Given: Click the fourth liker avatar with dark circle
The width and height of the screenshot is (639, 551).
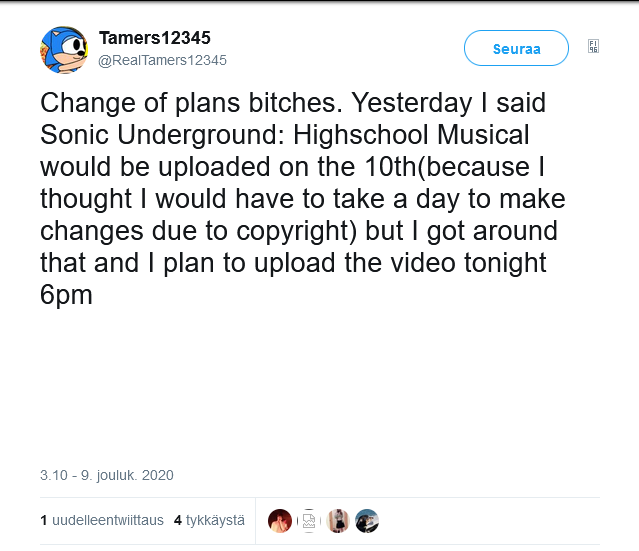Looking at the screenshot, I should pos(367,521).
